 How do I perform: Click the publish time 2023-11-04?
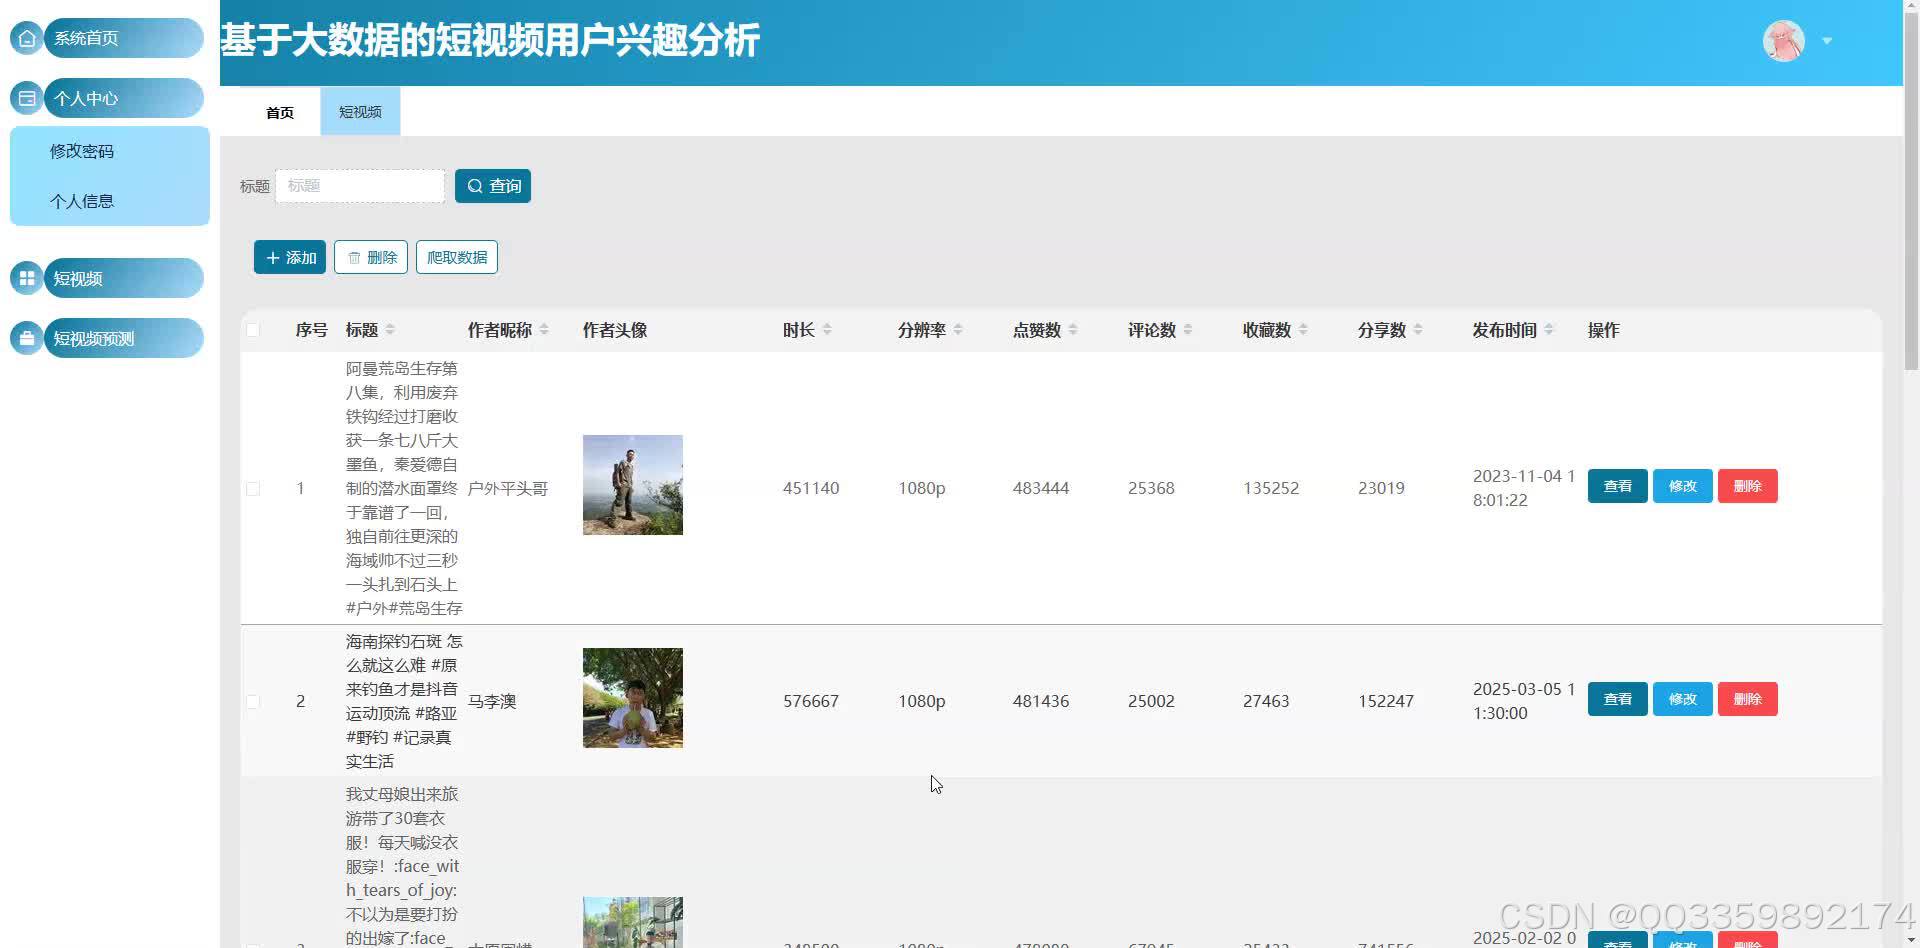point(1524,488)
